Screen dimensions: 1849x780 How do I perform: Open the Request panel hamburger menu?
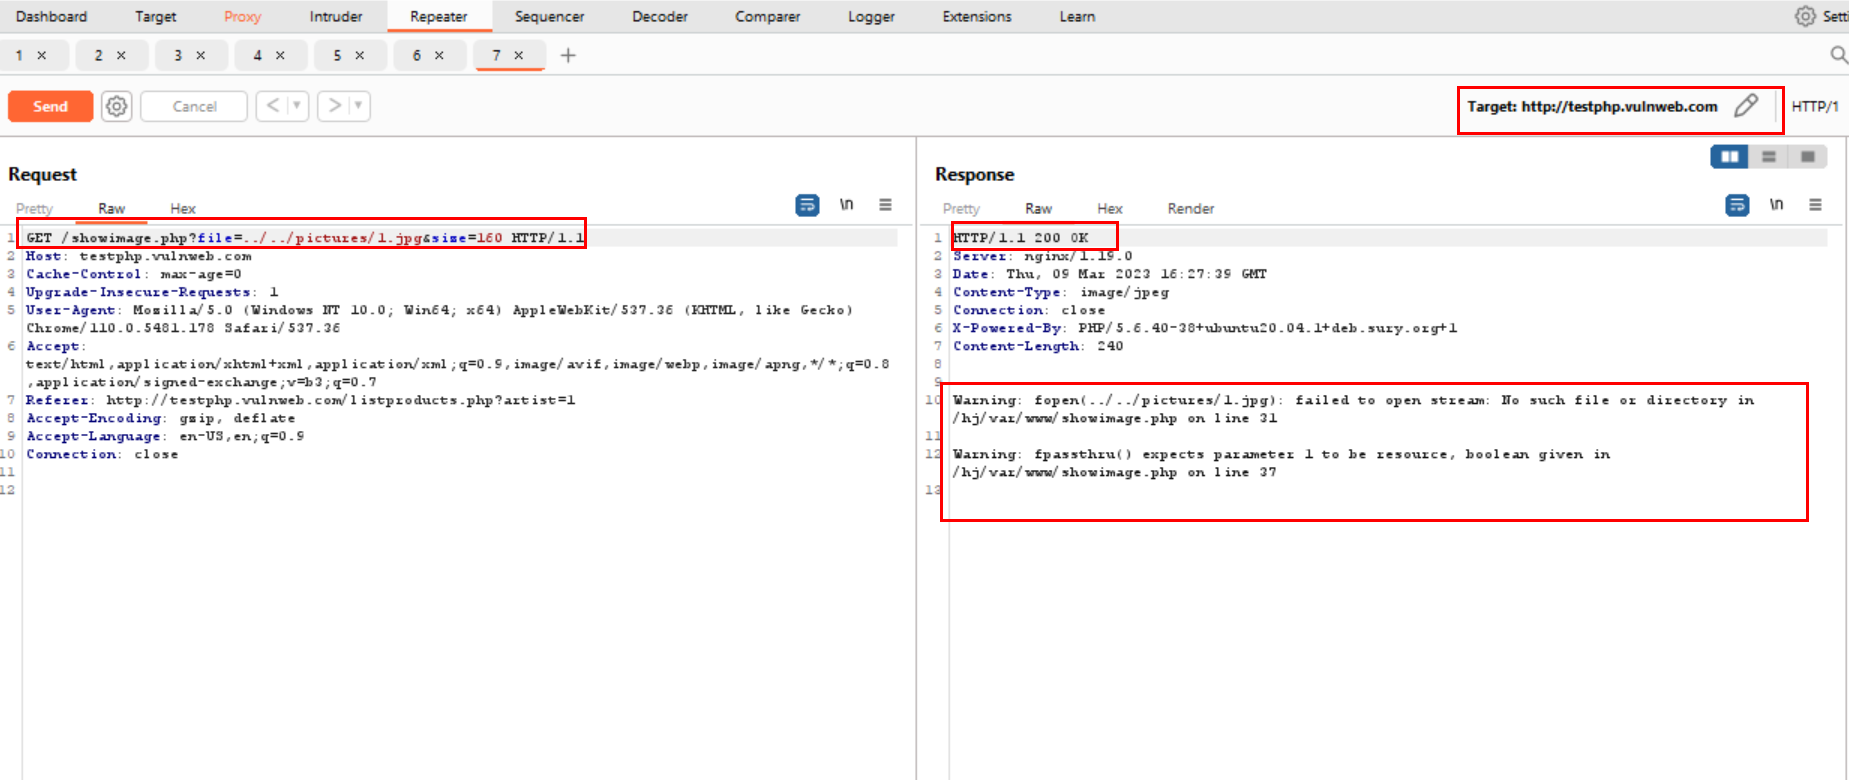[885, 205]
